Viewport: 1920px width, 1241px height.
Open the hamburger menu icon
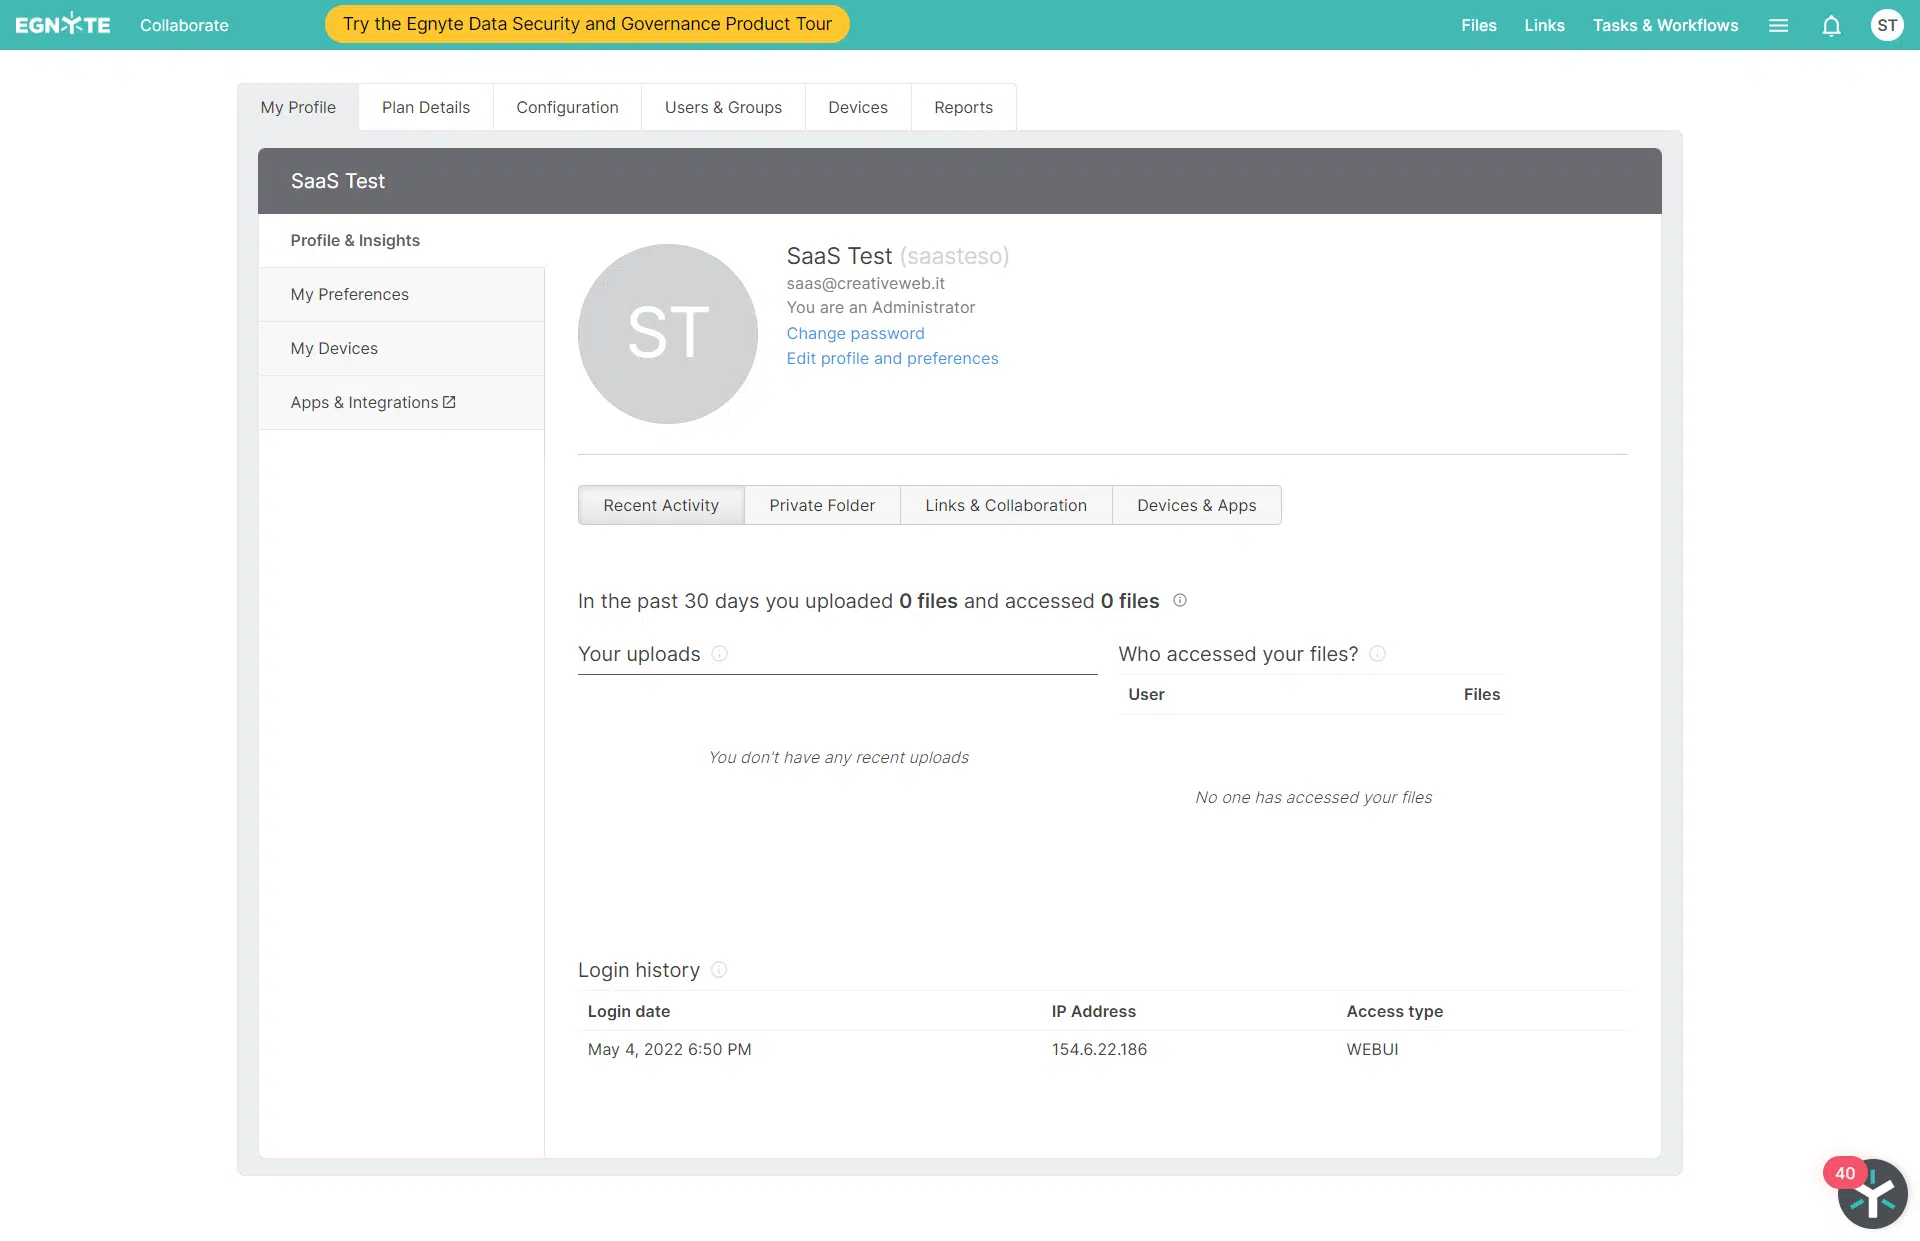[1778, 26]
